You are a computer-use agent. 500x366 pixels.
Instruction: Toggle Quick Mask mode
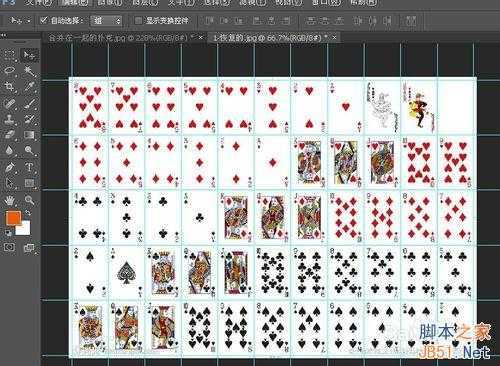(x=10, y=247)
